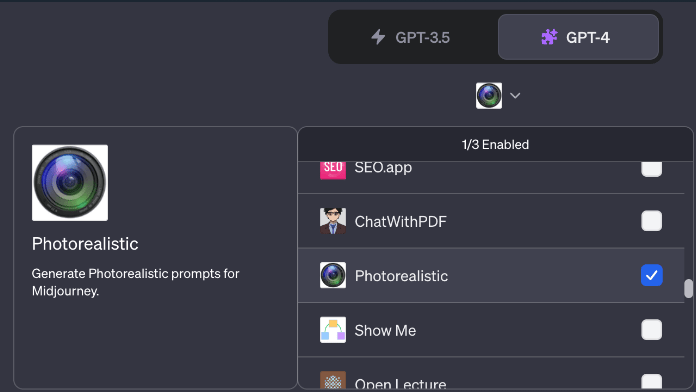Expand the plugin selector chevron
The width and height of the screenshot is (696, 392).
point(515,95)
